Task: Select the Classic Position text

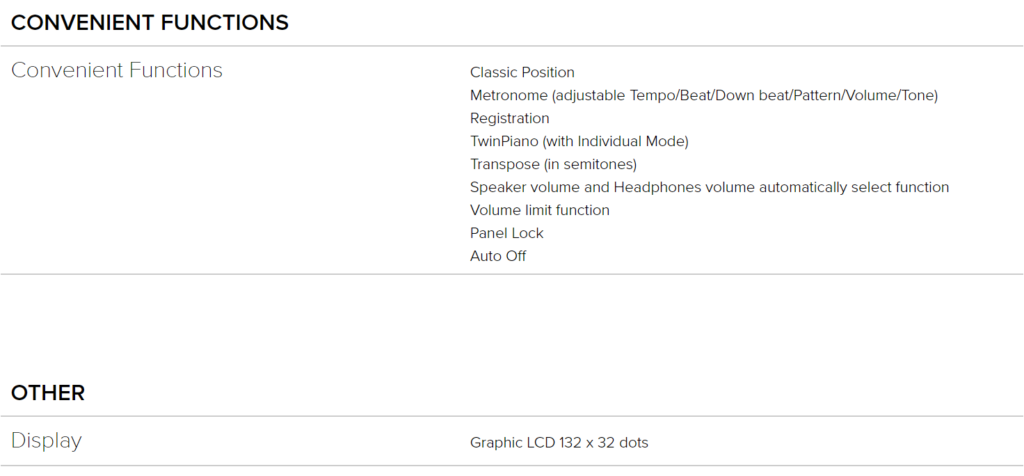Action: point(522,72)
